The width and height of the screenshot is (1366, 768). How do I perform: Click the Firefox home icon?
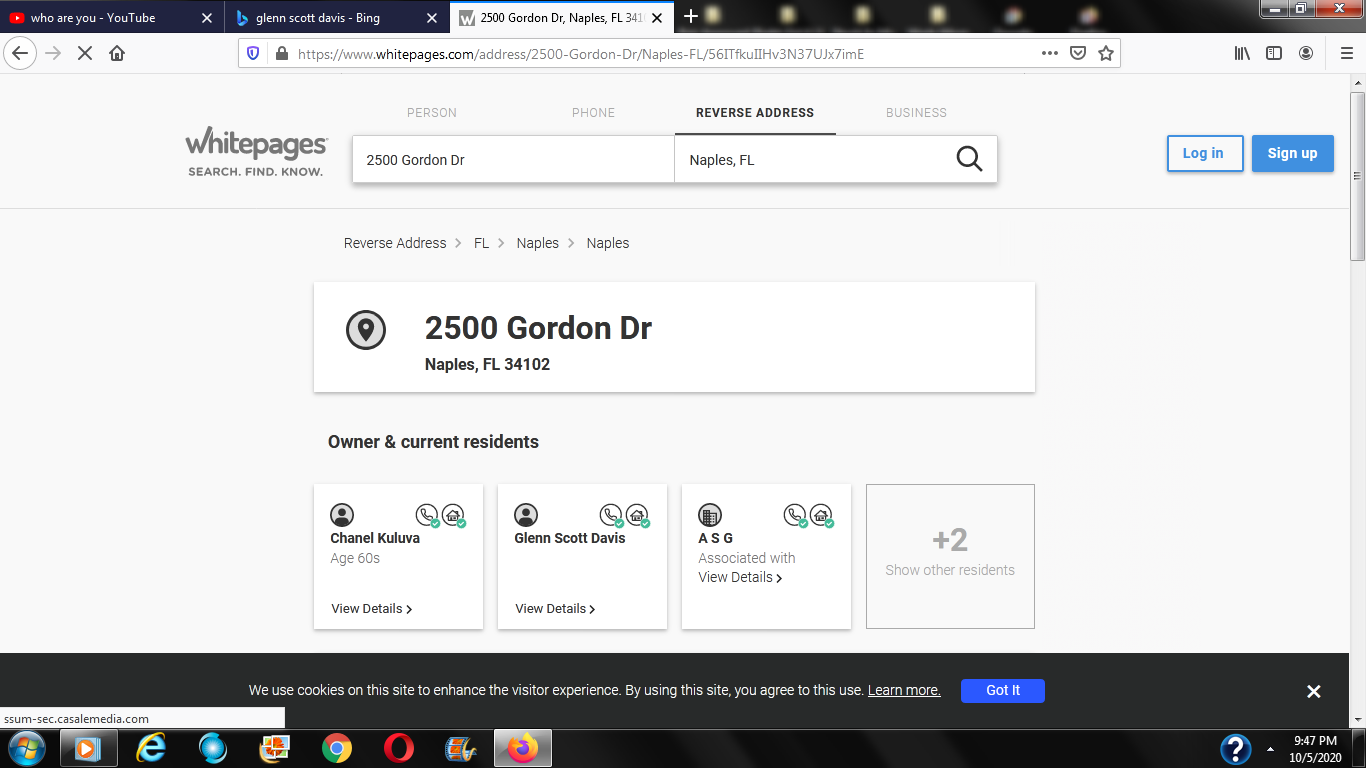pos(117,54)
